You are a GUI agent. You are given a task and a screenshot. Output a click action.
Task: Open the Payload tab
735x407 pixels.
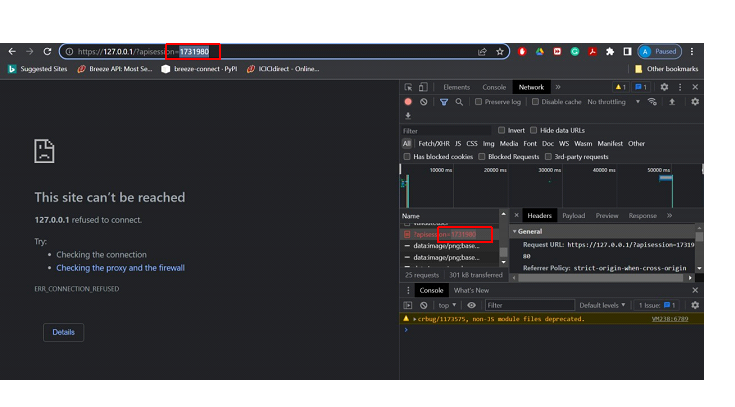(573, 216)
